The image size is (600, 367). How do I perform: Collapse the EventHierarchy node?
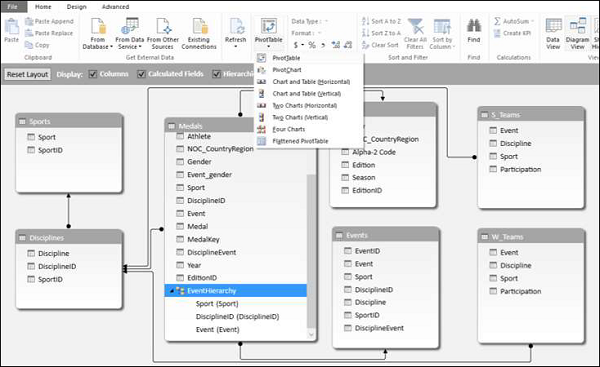click(x=171, y=291)
